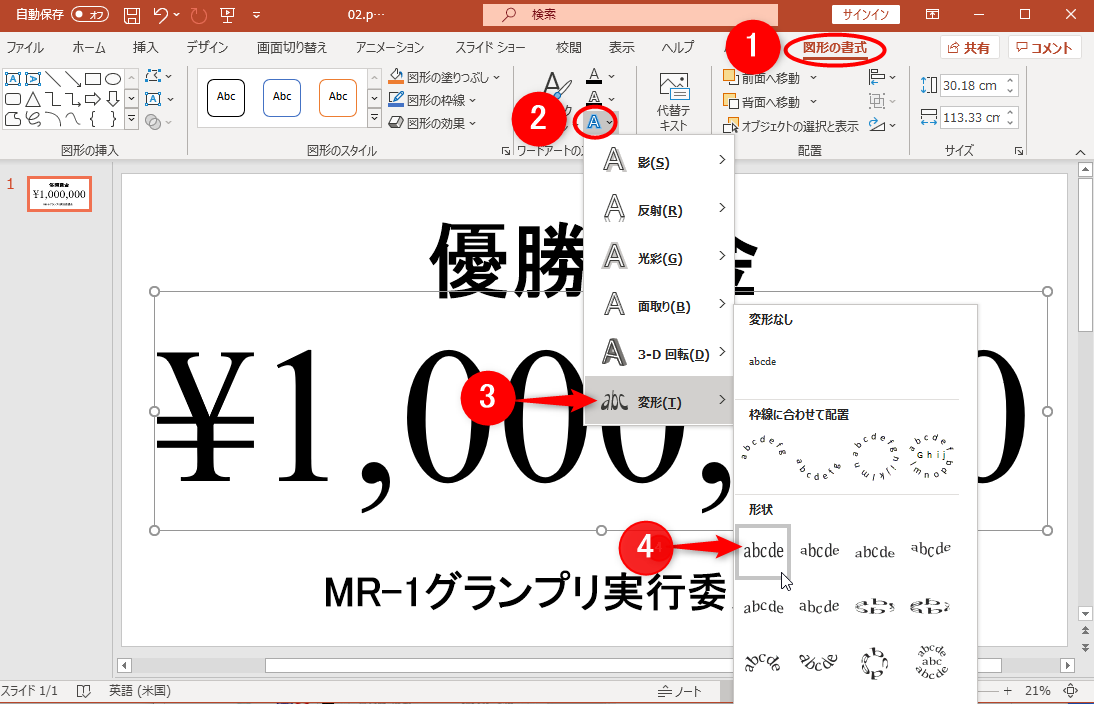This screenshot has height=704, width=1094.
Task: Toggle the 自動保存 AutoSave switch
Action: tap(89, 14)
